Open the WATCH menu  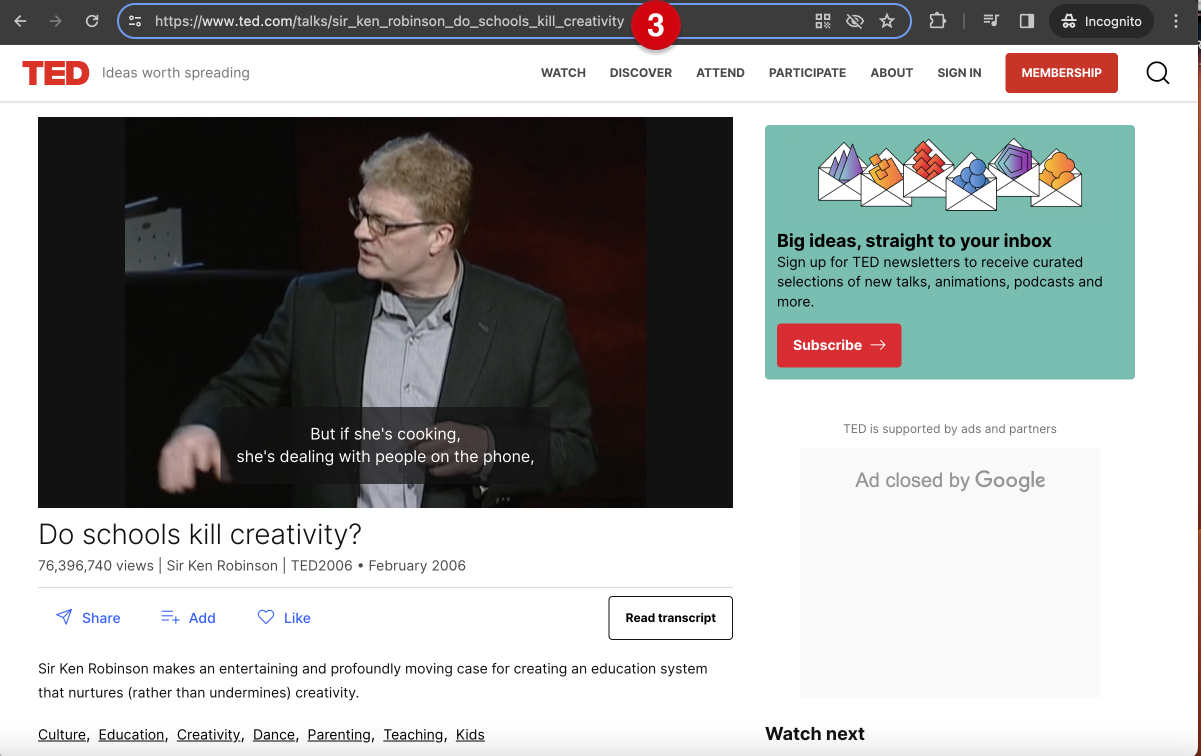(x=563, y=73)
